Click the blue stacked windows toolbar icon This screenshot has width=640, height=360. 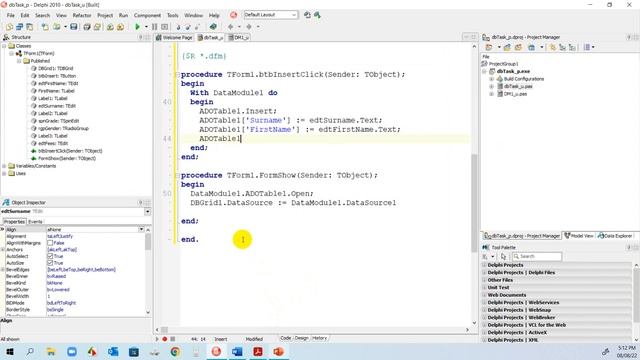[x=19, y=27]
